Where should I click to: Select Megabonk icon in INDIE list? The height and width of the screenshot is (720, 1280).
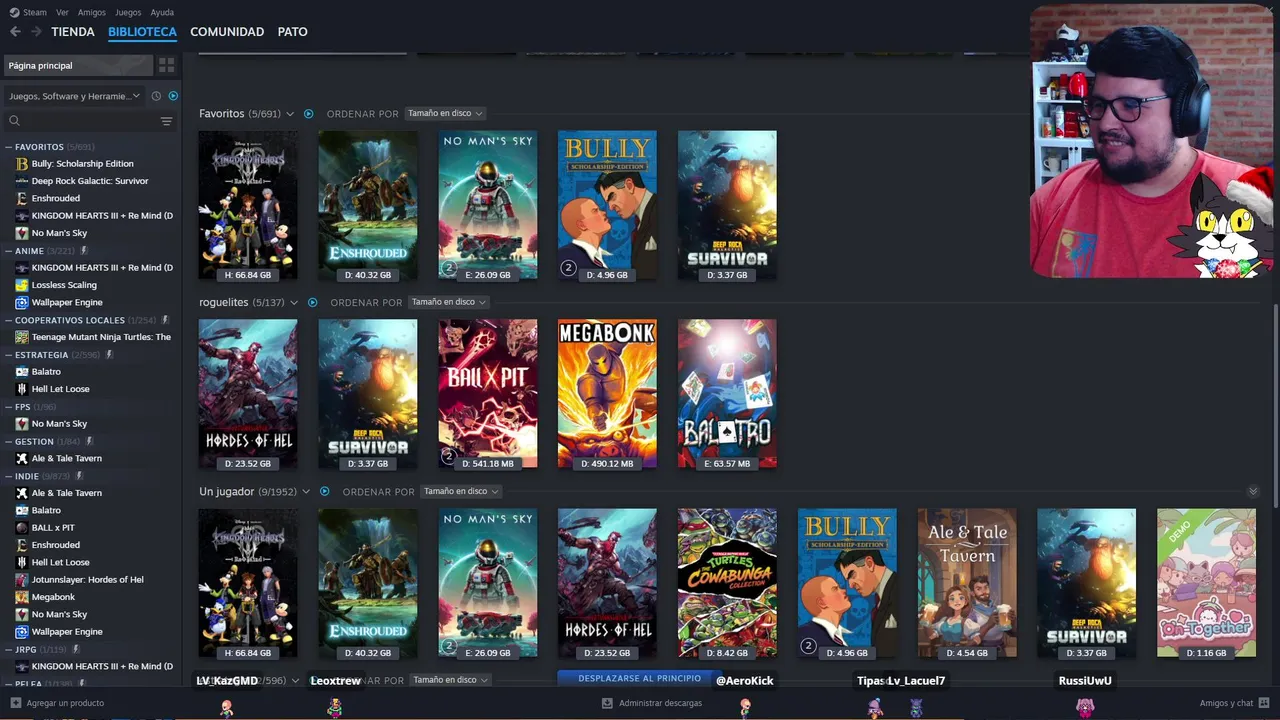[22, 597]
